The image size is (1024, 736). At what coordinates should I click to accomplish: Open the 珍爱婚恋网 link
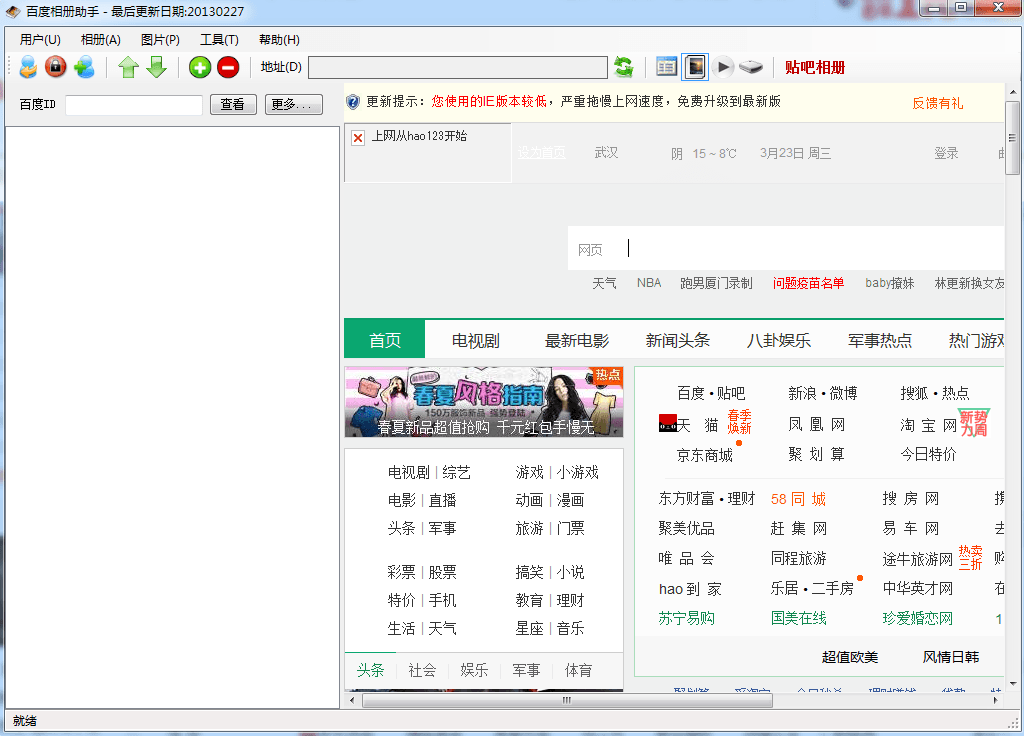coord(918,618)
